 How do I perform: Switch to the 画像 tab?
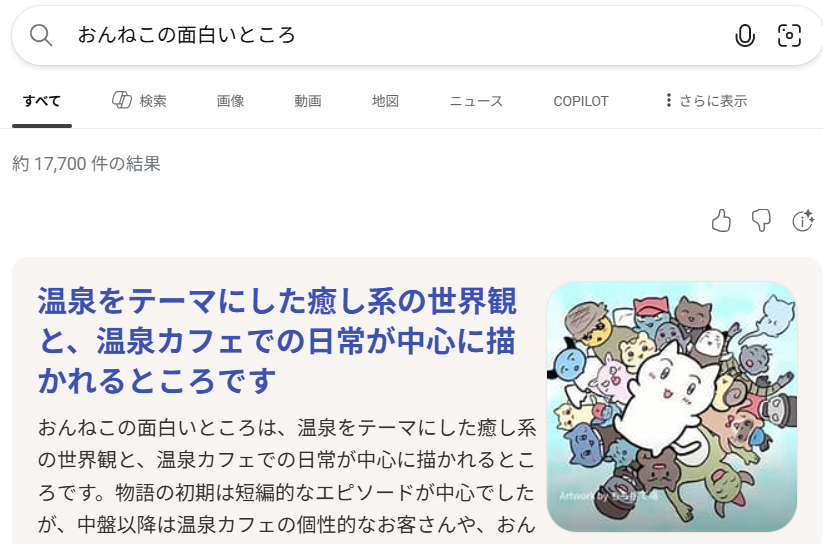pyautogui.click(x=230, y=101)
